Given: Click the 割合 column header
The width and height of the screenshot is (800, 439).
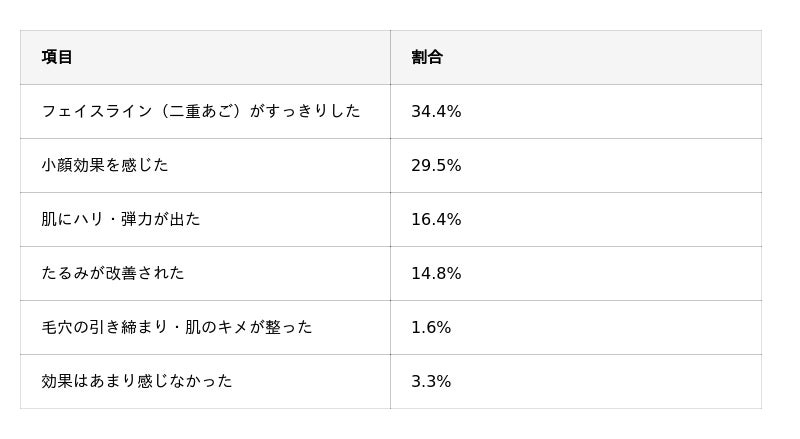Looking at the screenshot, I should pyautogui.click(x=427, y=57).
